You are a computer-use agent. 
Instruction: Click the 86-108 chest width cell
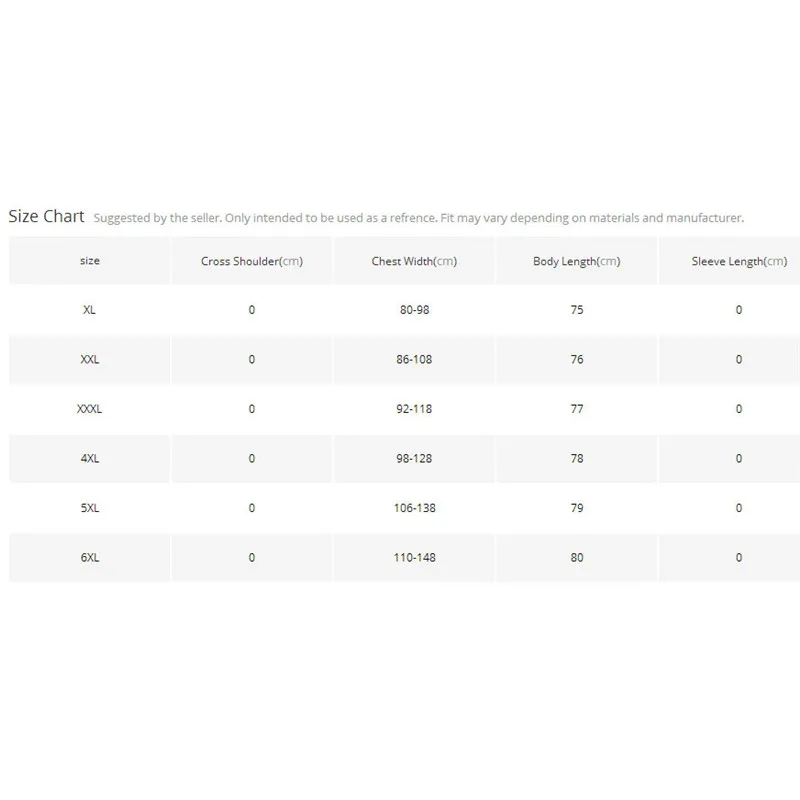[x=414, y=359]
